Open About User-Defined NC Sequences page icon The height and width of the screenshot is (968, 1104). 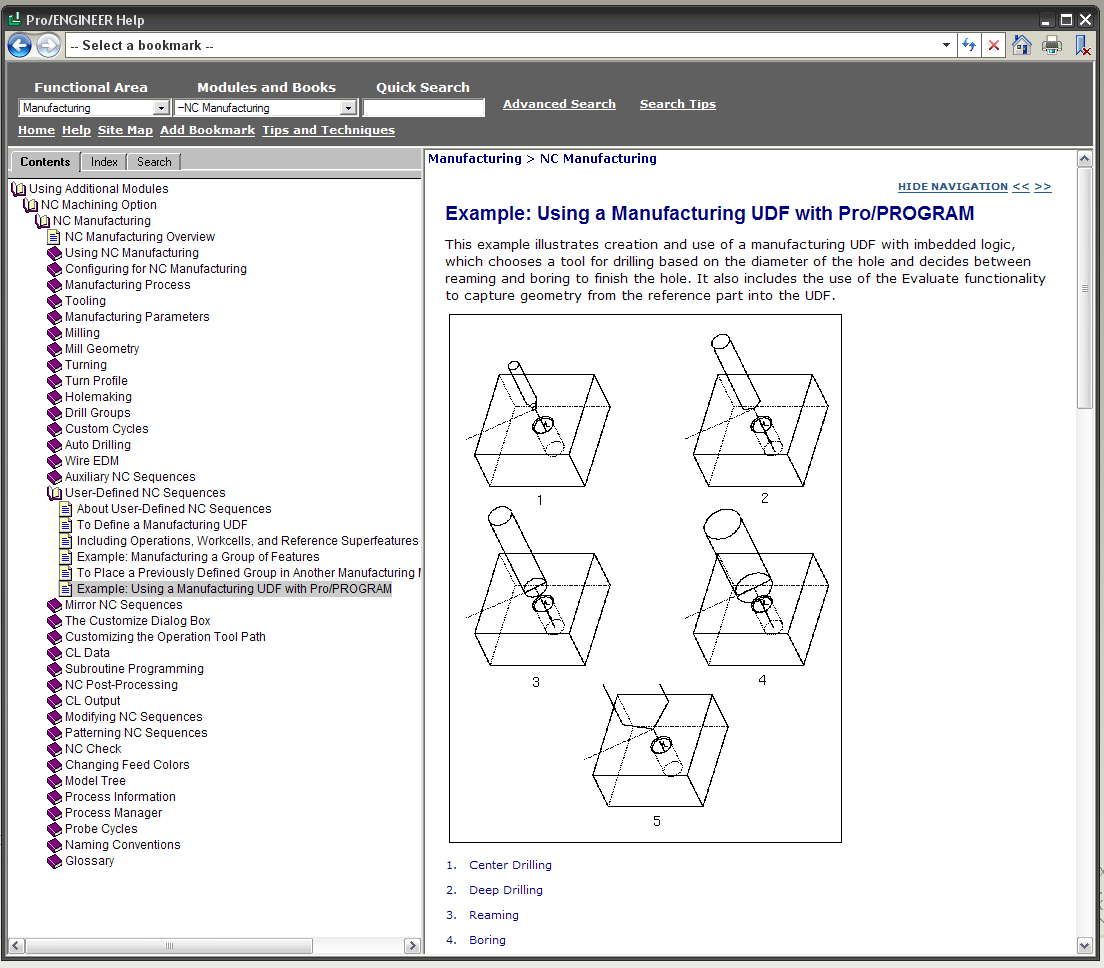pos(65,509)
